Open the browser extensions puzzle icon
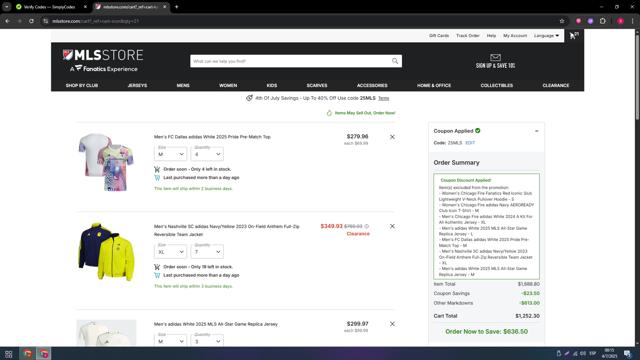640x360 pixels. tap(603, 21)
